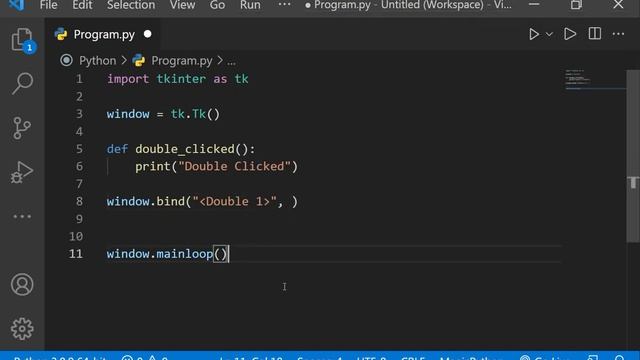Click the 'UTF-8' encoding status bar entry
The height and width of the screenshot is (360, 640).
(371, 358)
